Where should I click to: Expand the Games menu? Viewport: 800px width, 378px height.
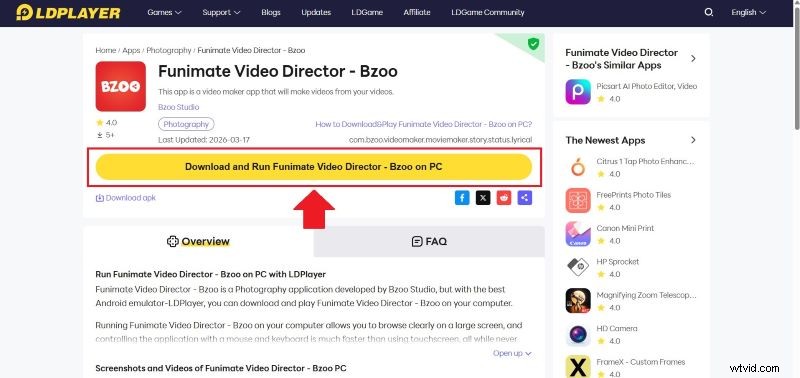[164, 12]
